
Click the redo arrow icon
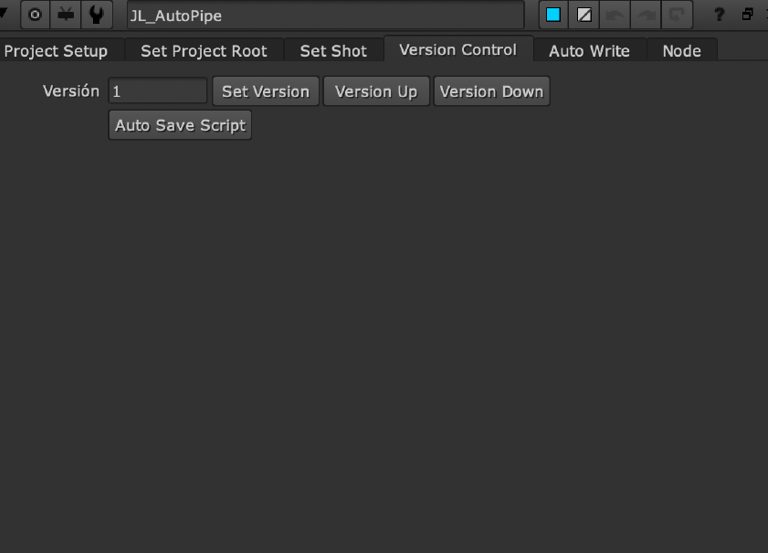(x=646, y=15)
